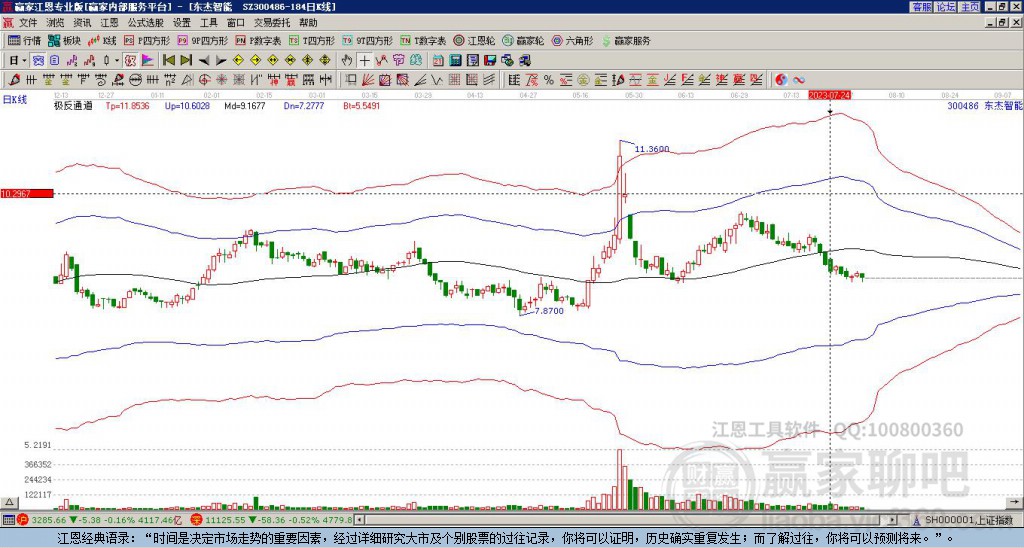The height and width of the screenshot is (548, 1024).
Task: Open the 9P四方形 tool
Action: click(202, 40)
